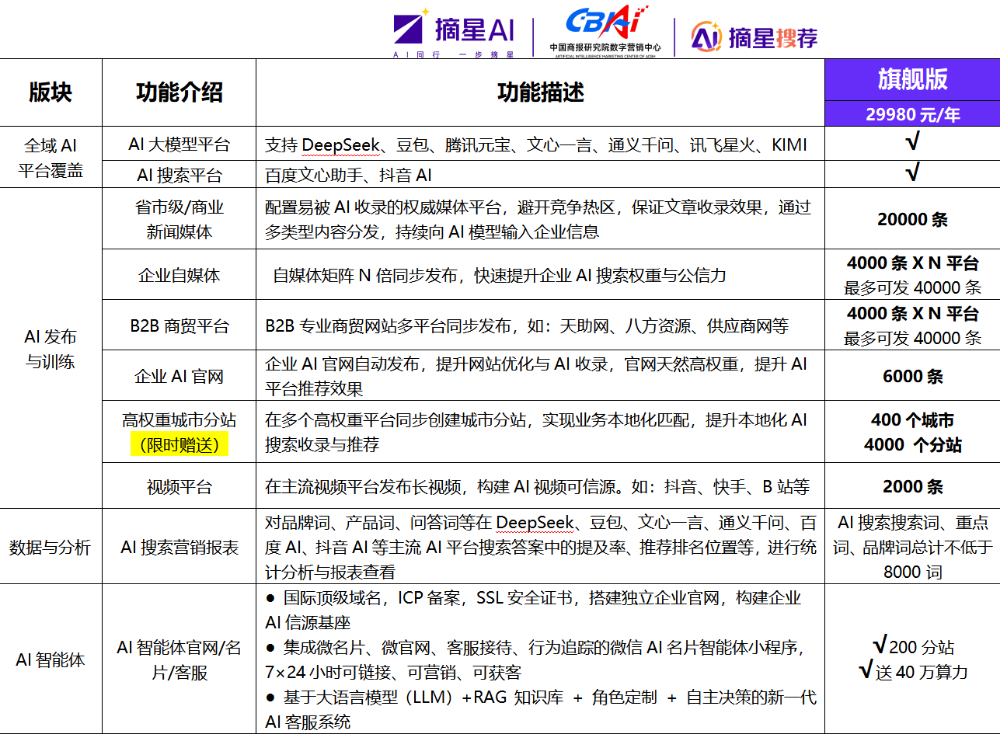Select the B2B商贸平台 cell
1000x734 pixels.
tap(179, 326)
